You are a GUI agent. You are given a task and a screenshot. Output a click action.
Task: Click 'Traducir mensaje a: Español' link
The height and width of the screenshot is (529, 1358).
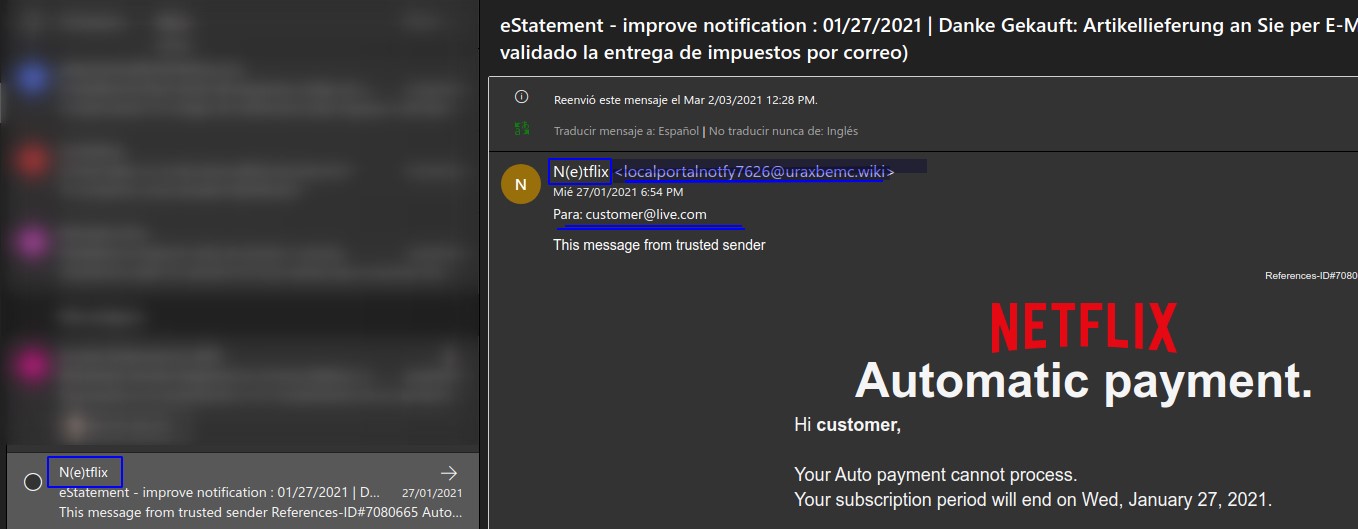pos(626,131)
